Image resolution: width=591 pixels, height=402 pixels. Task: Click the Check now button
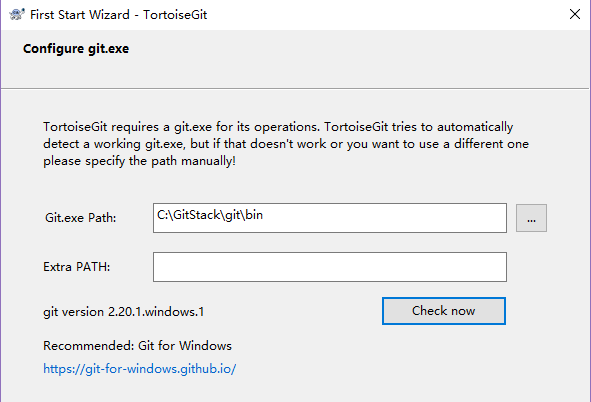point(444,311)
